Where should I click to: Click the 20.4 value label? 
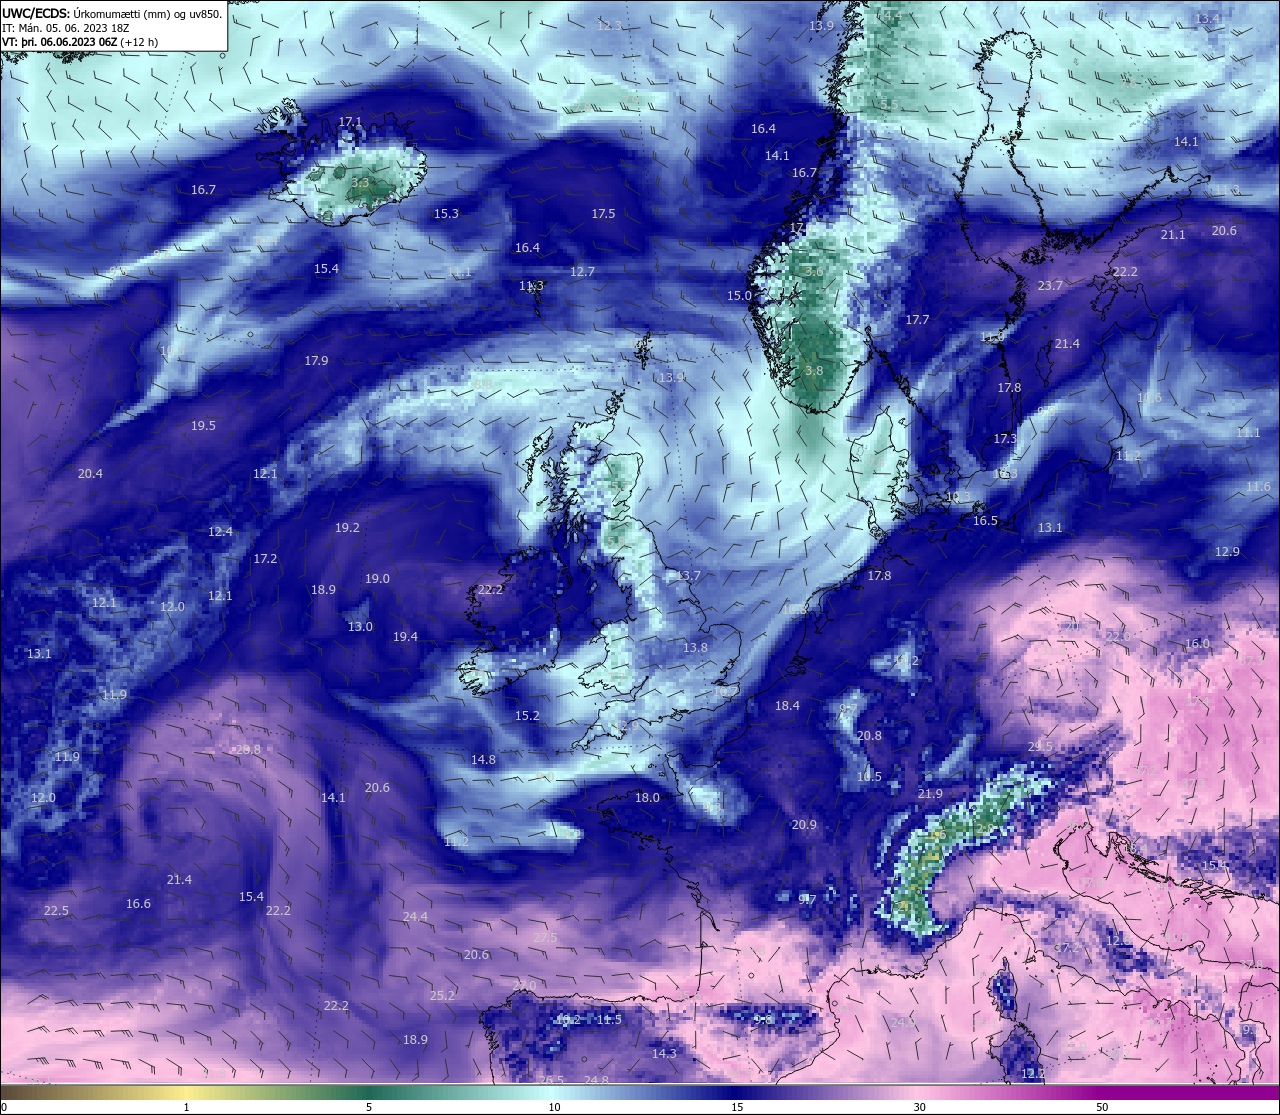[x=90, y=474]
